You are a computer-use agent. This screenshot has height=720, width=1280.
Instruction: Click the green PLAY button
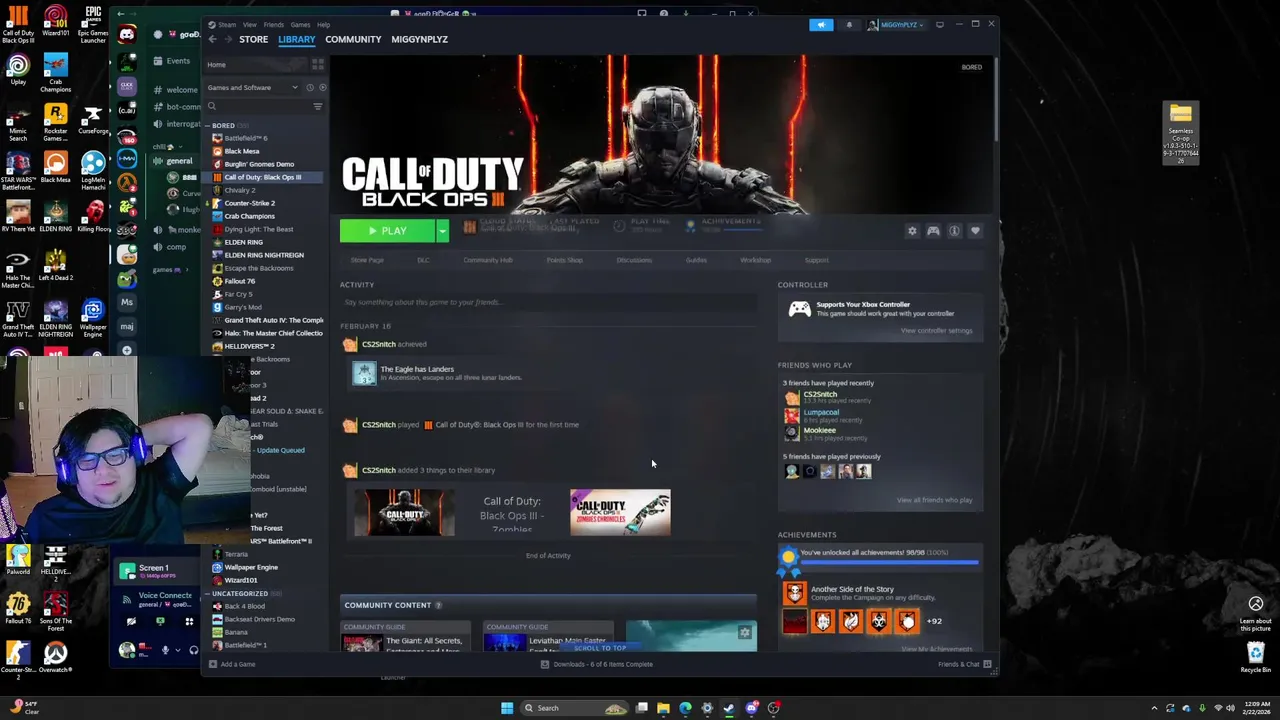tap(387, 231)
